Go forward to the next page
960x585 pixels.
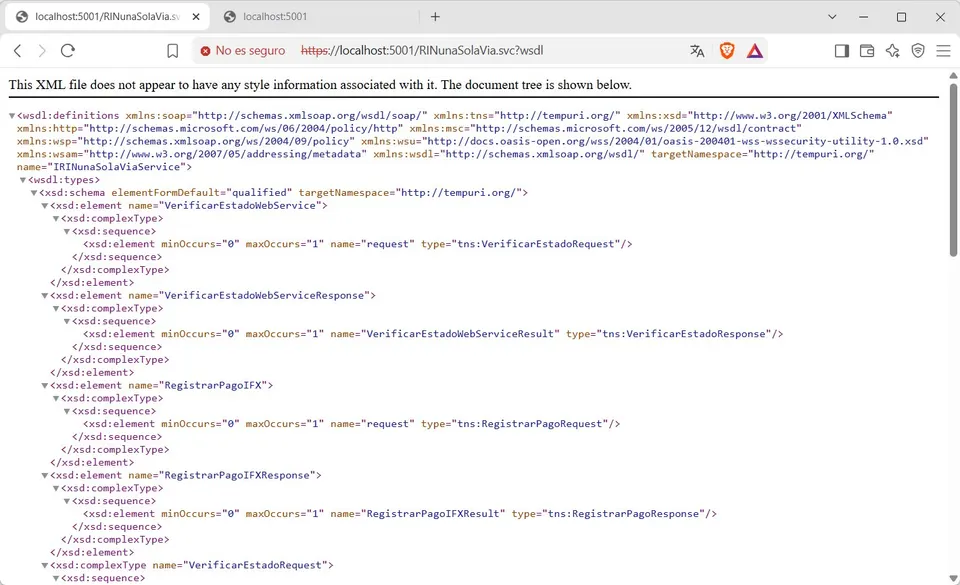click(42, 51)
